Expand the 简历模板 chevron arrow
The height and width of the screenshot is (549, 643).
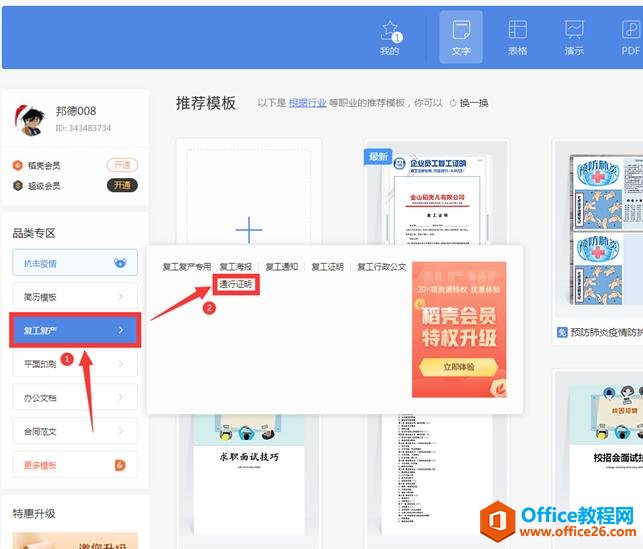click(121, 296)
